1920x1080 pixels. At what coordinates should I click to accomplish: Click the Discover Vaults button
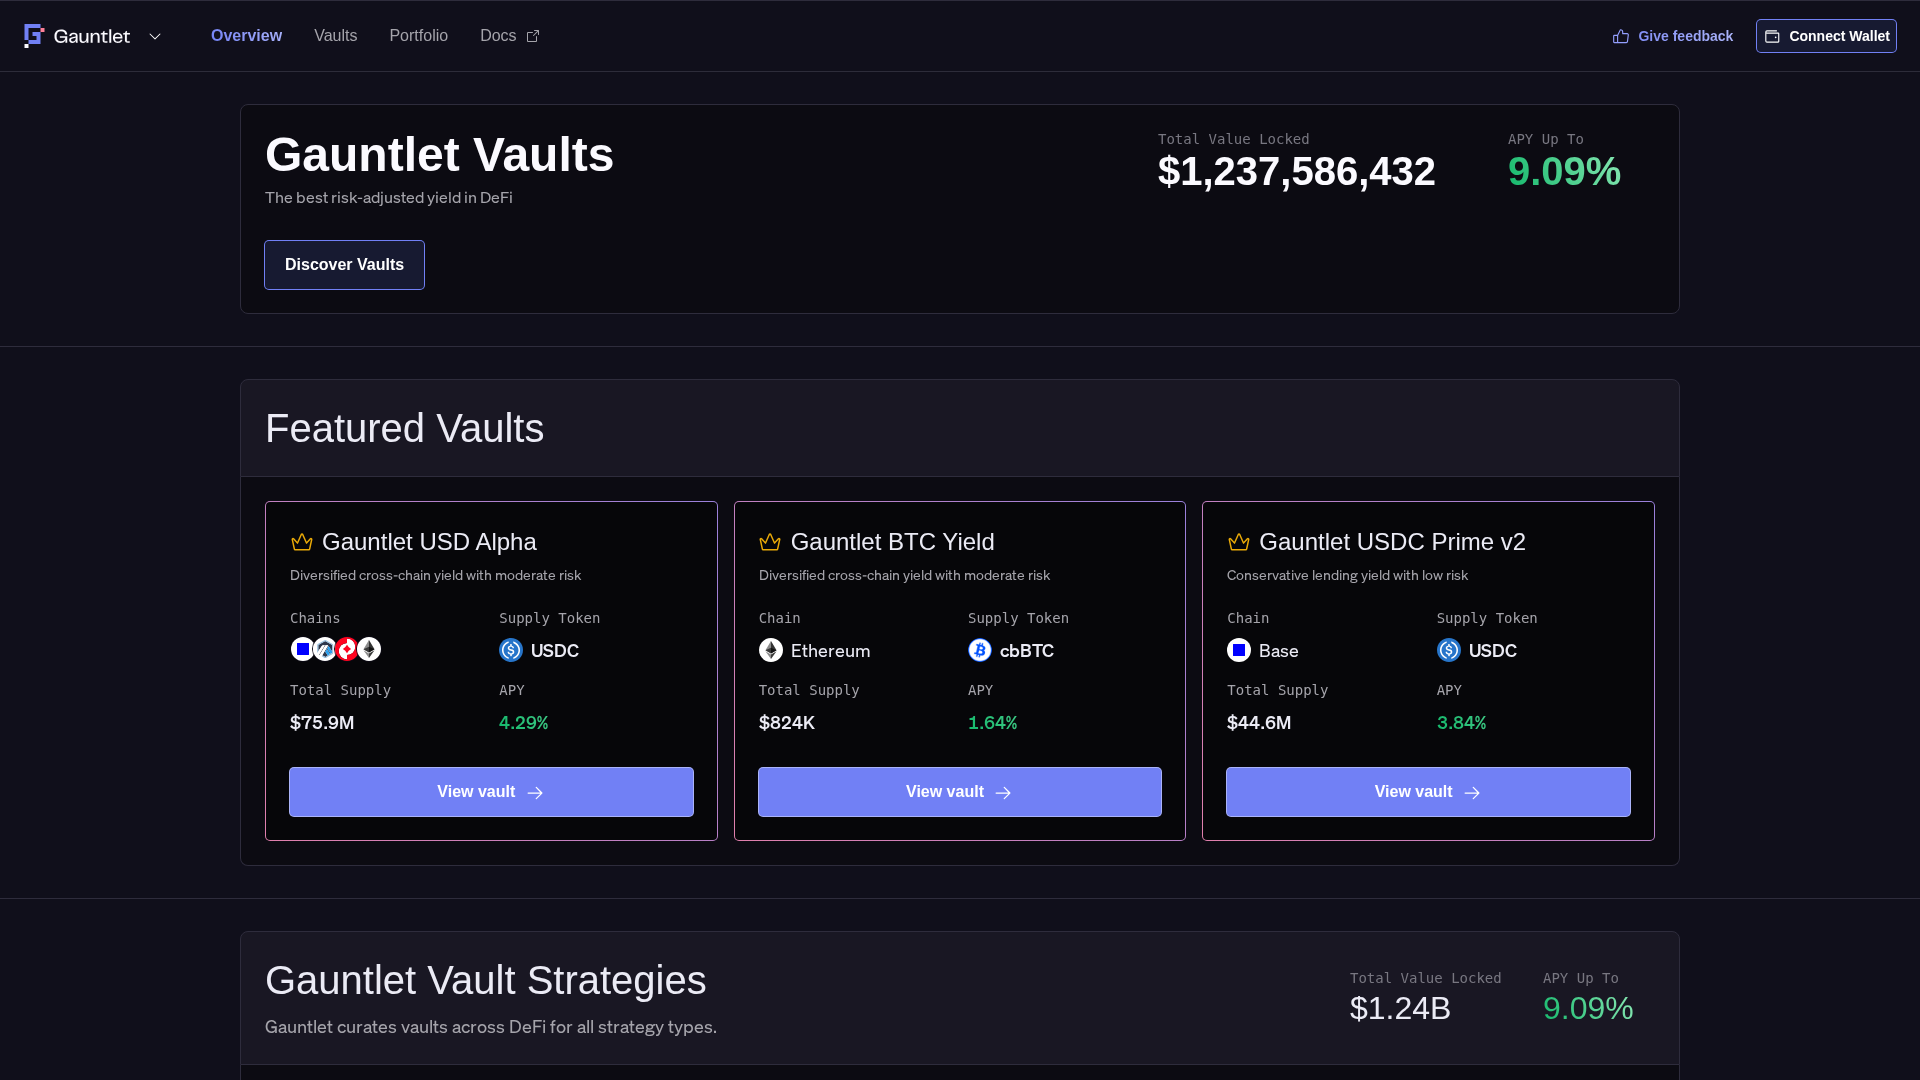pos(344,265)
